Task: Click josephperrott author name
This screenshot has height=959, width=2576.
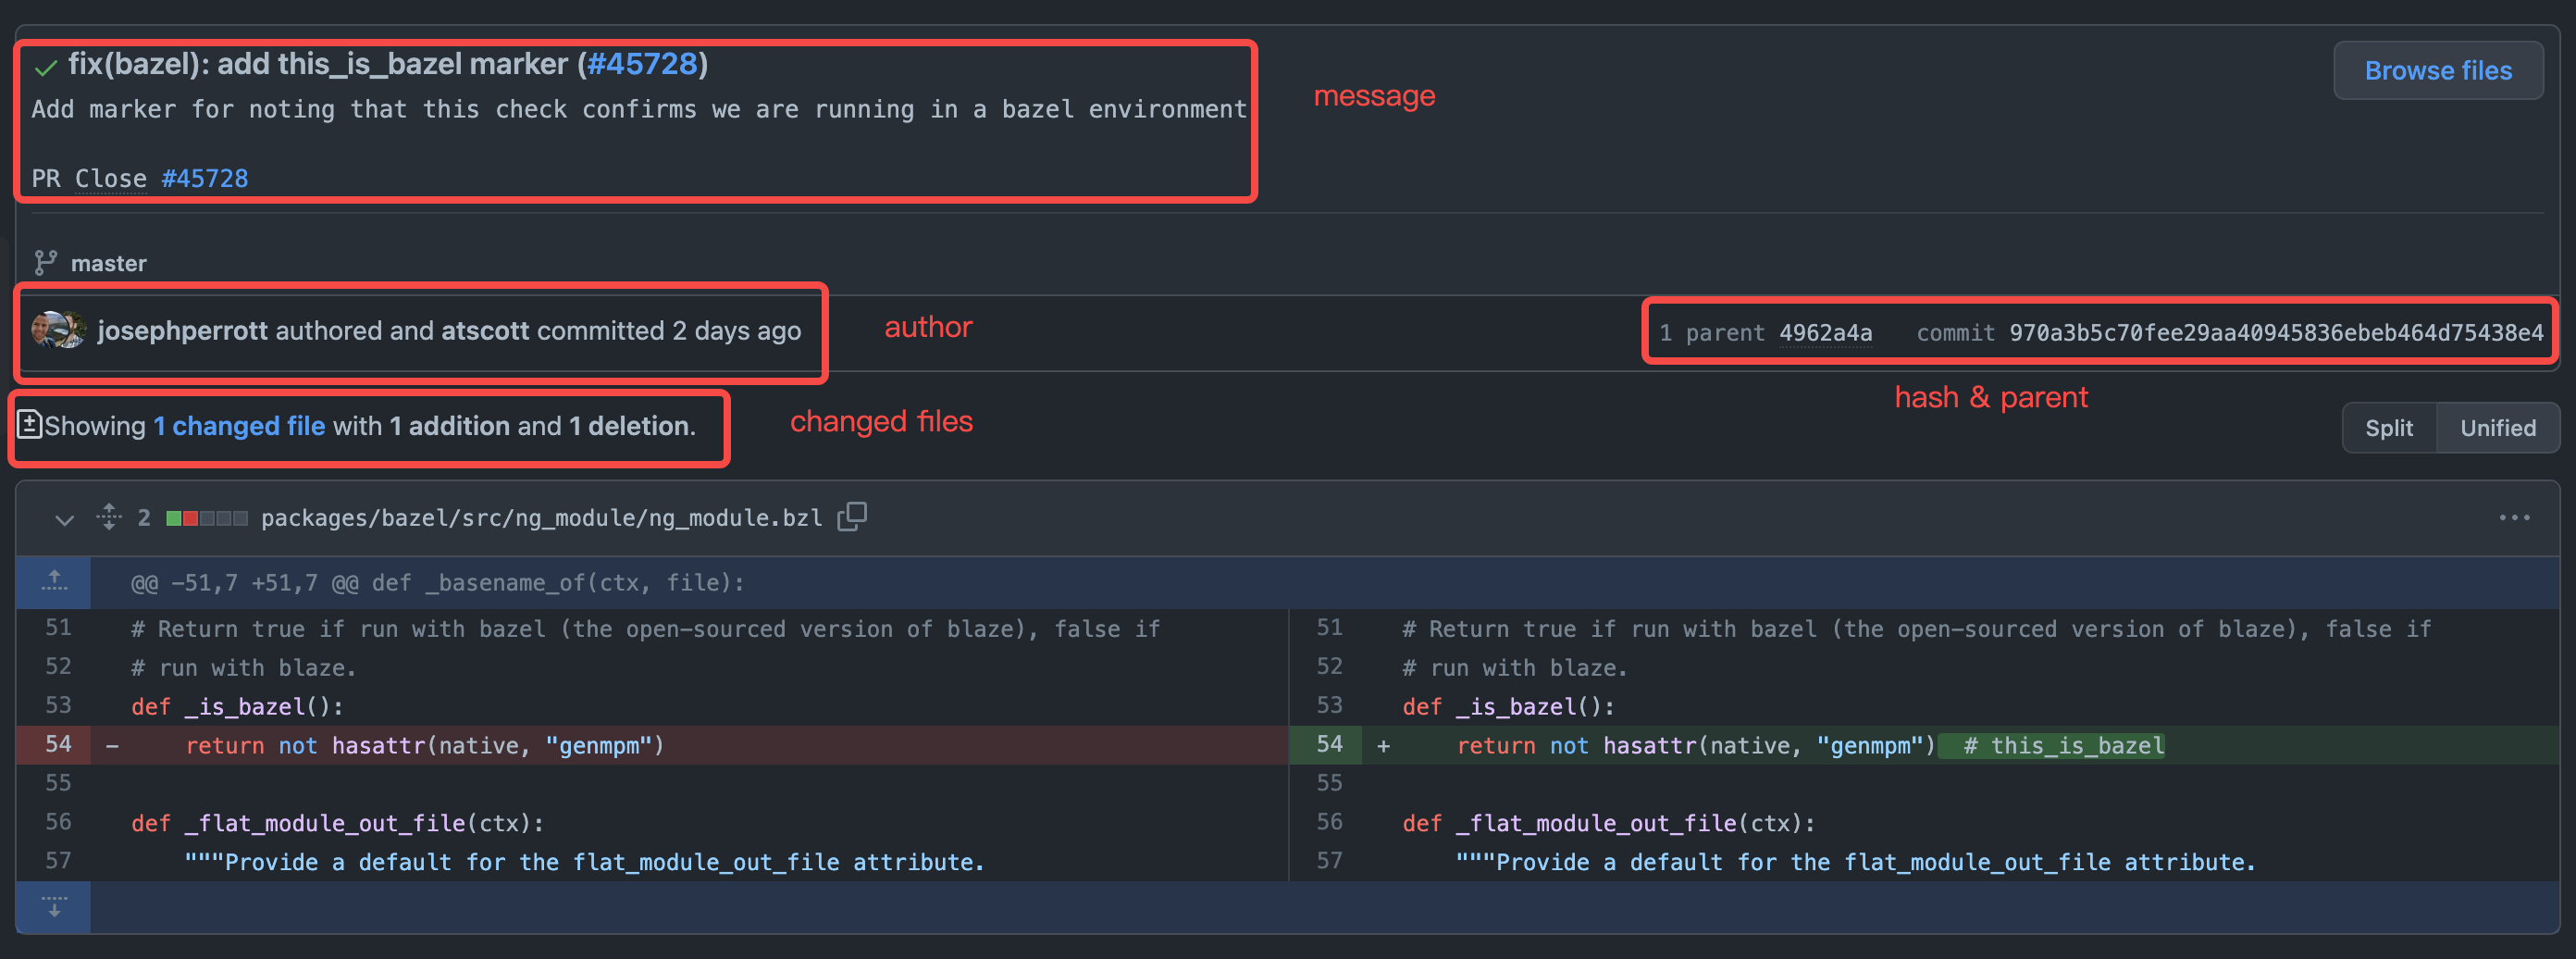Action: coord(184,330)
